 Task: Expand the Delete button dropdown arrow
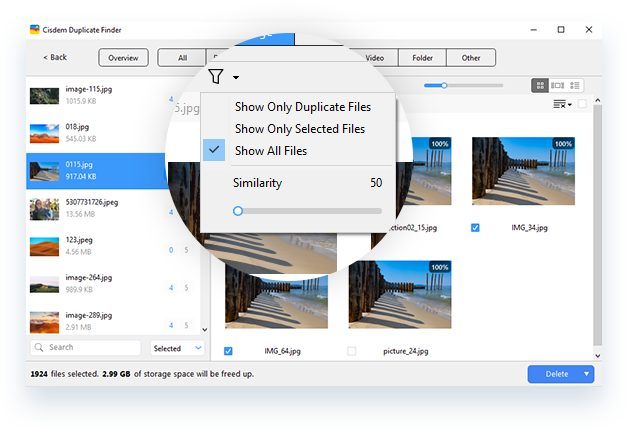tap(587, 374)
